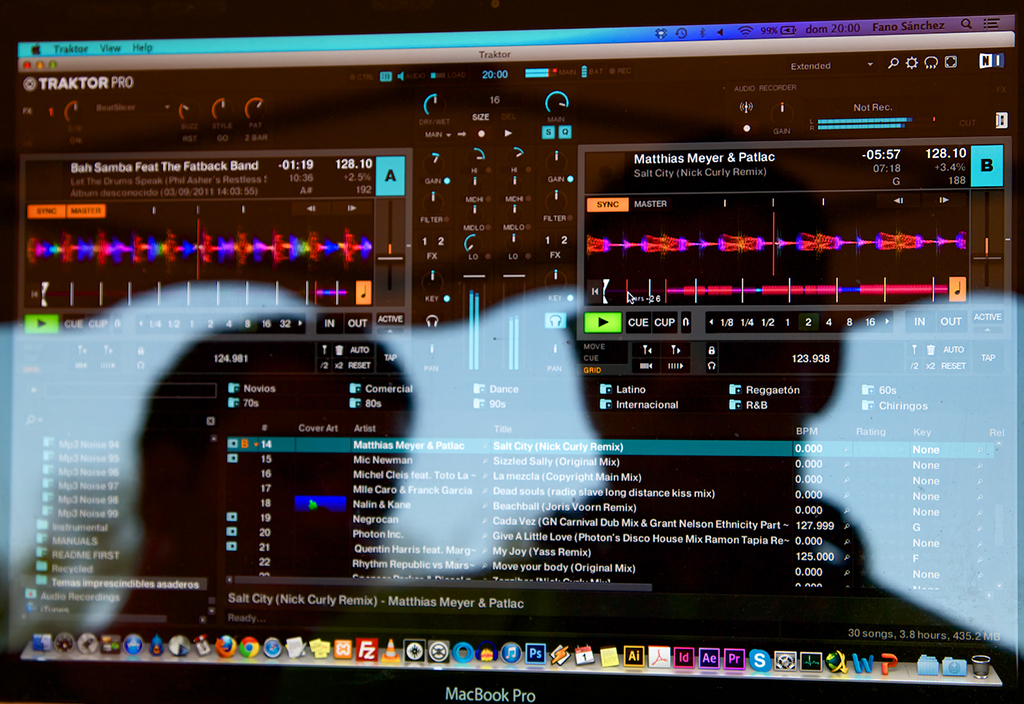Click CUE on Deck B
1024x704 pixels.
637,322
